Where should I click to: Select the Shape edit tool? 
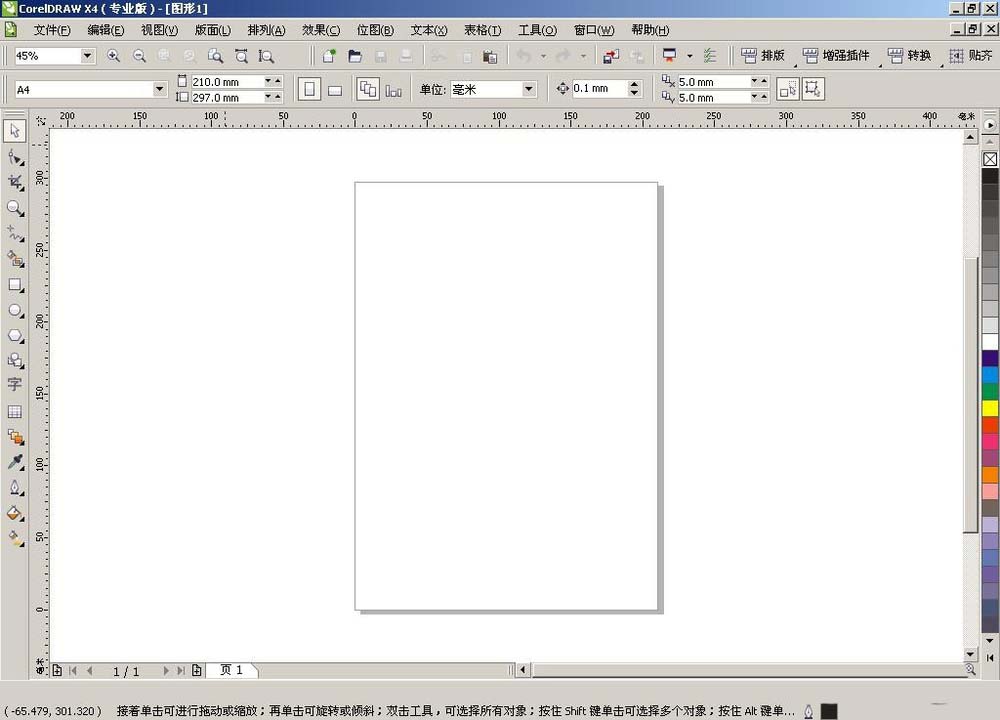(x=15, y=157)
